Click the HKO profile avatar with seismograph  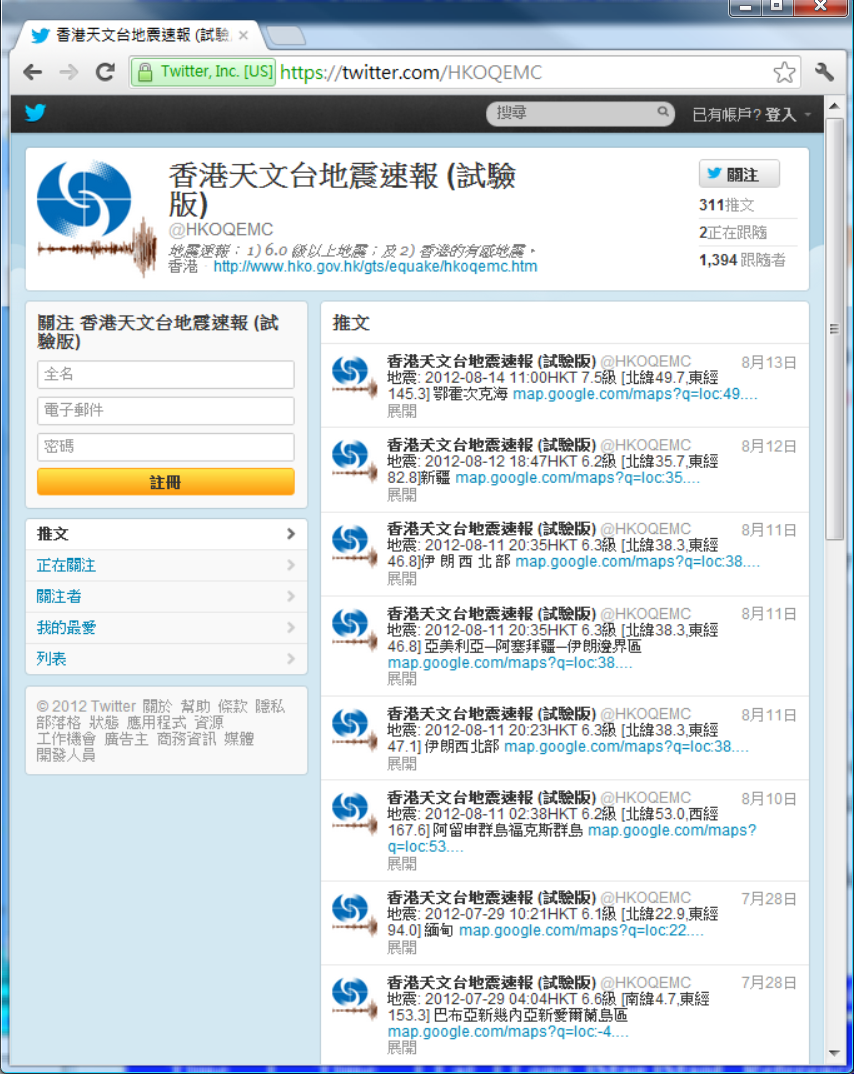pos(96,218)
